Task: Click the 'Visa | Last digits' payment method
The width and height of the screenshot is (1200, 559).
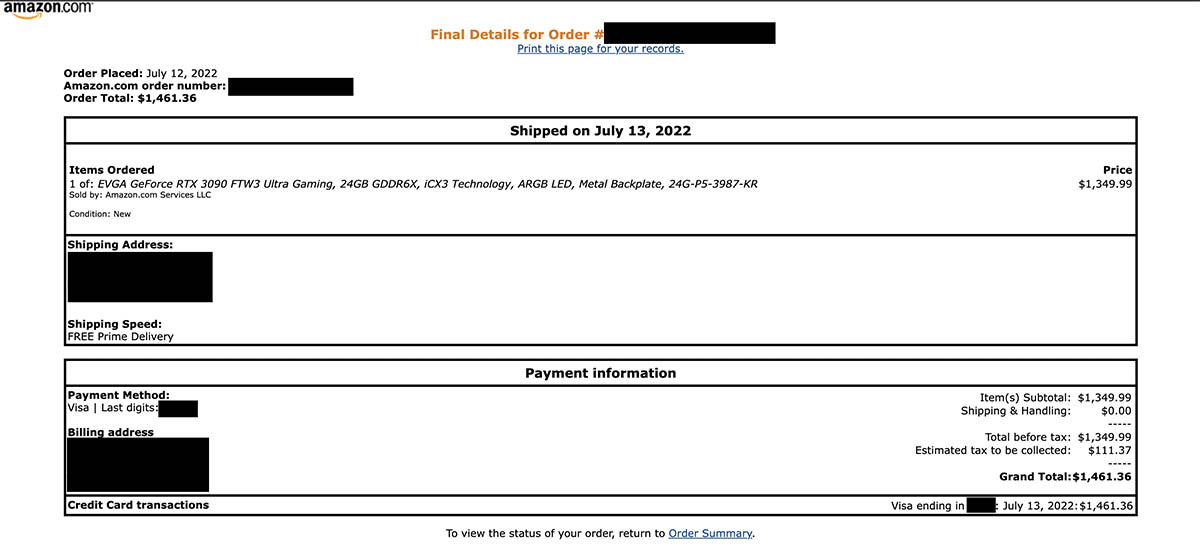Action: point(112,408)
